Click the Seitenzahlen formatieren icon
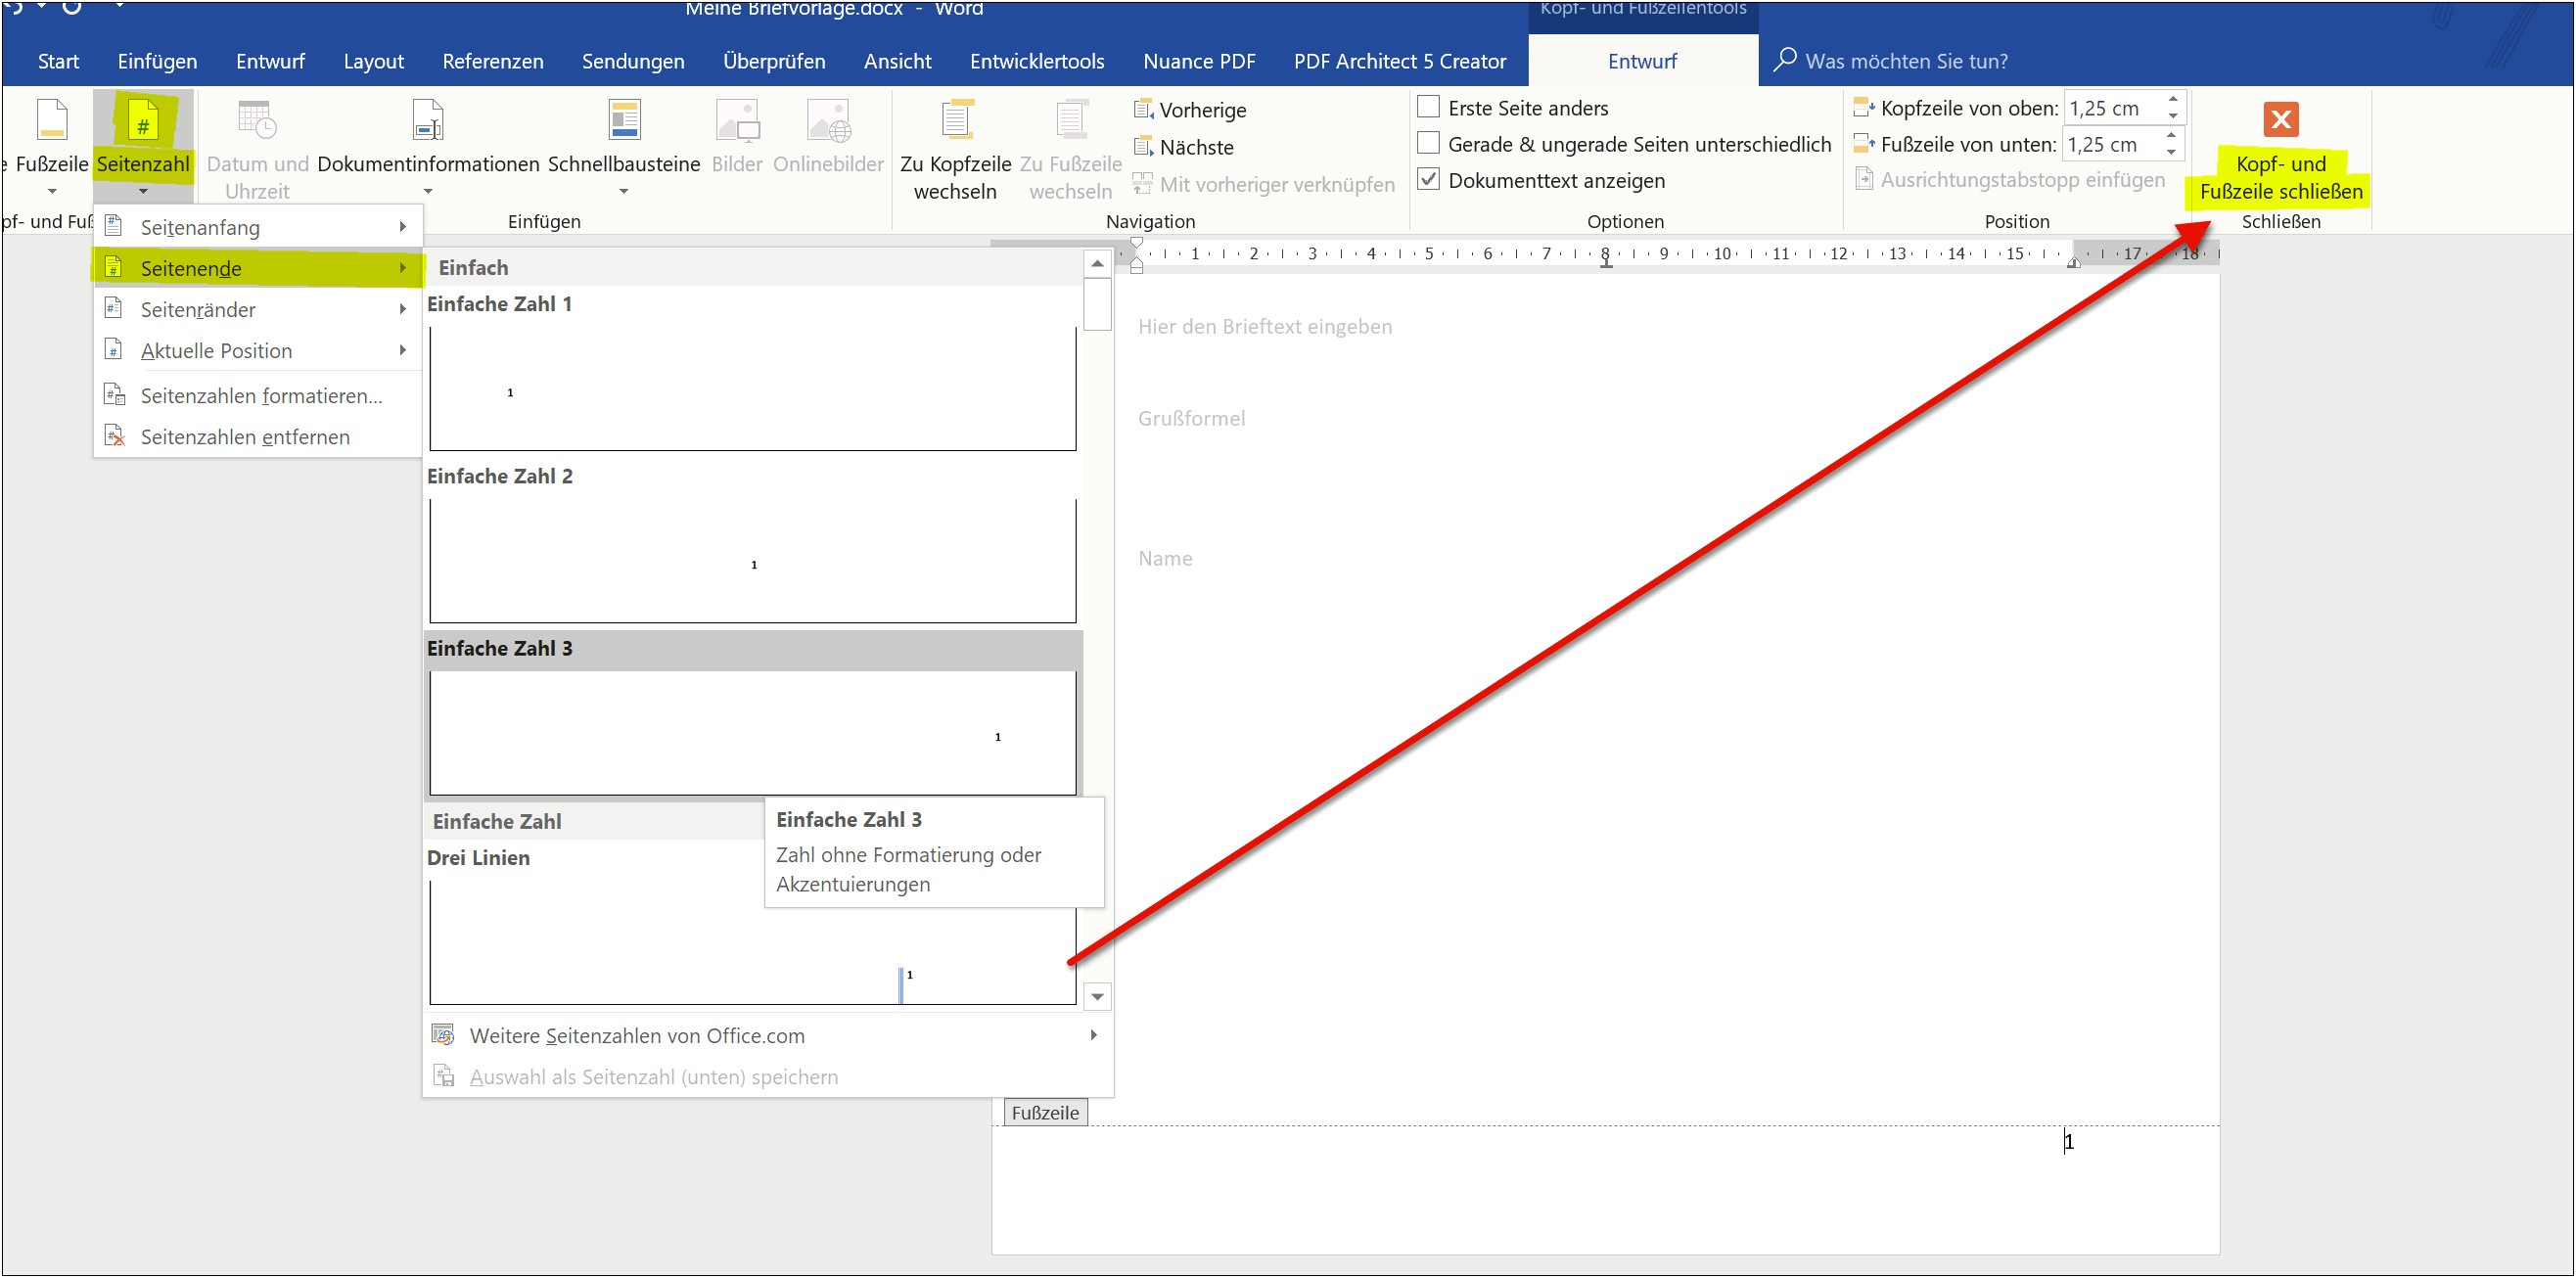Viewport: 2576px width, 1278px height. [115, 395]
